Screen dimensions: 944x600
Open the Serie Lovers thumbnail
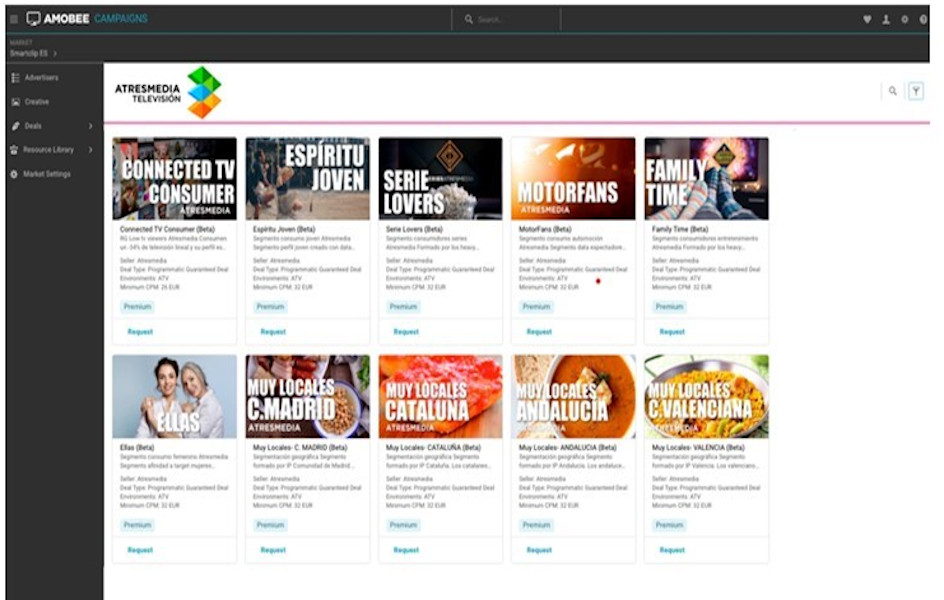440,178
